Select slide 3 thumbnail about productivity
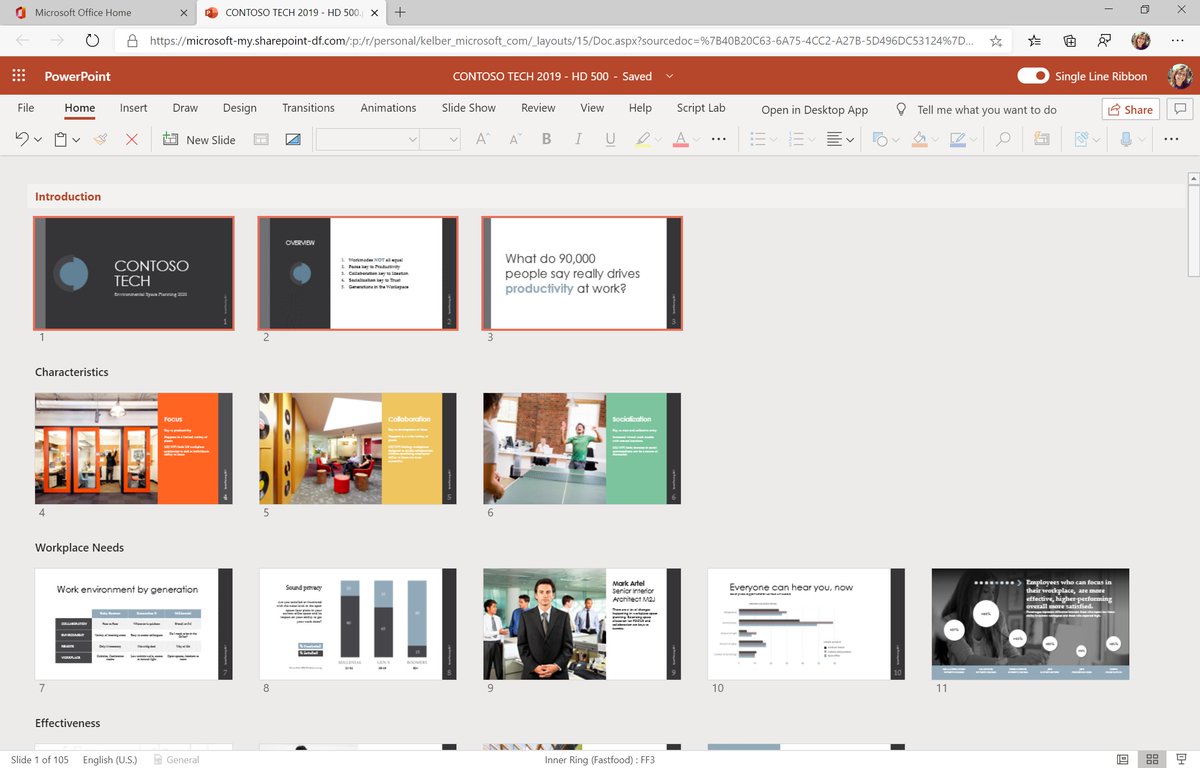Image resolution: width=1200 pixels, height=768 pixels. (582, 272)
